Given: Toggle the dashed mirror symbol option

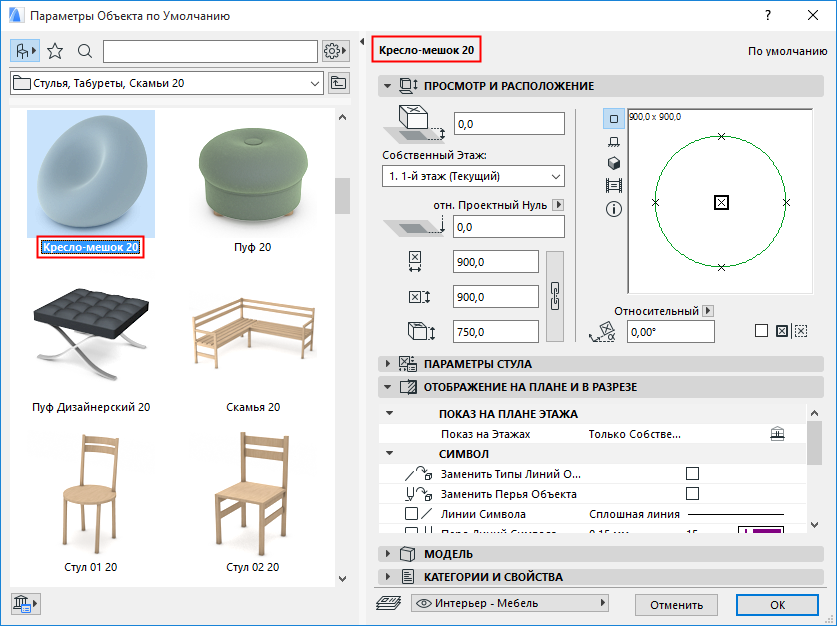Looking at the screenshot, I should click(801, 331).
